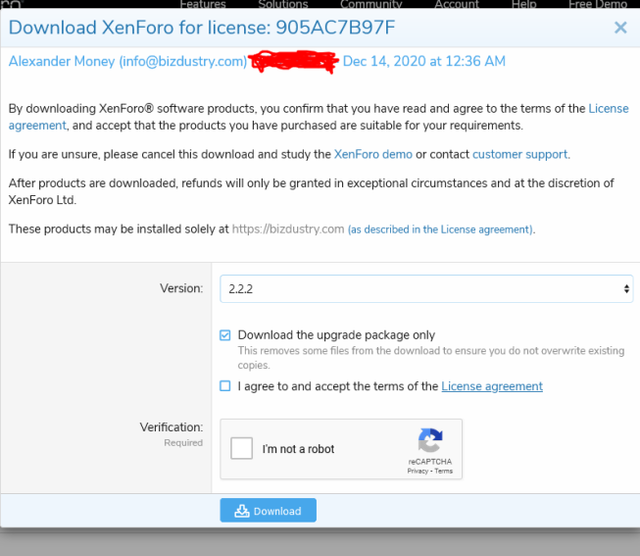Open the reCAPTCHA Terms link
Screen dimensions: 640x556
(444, 471)
